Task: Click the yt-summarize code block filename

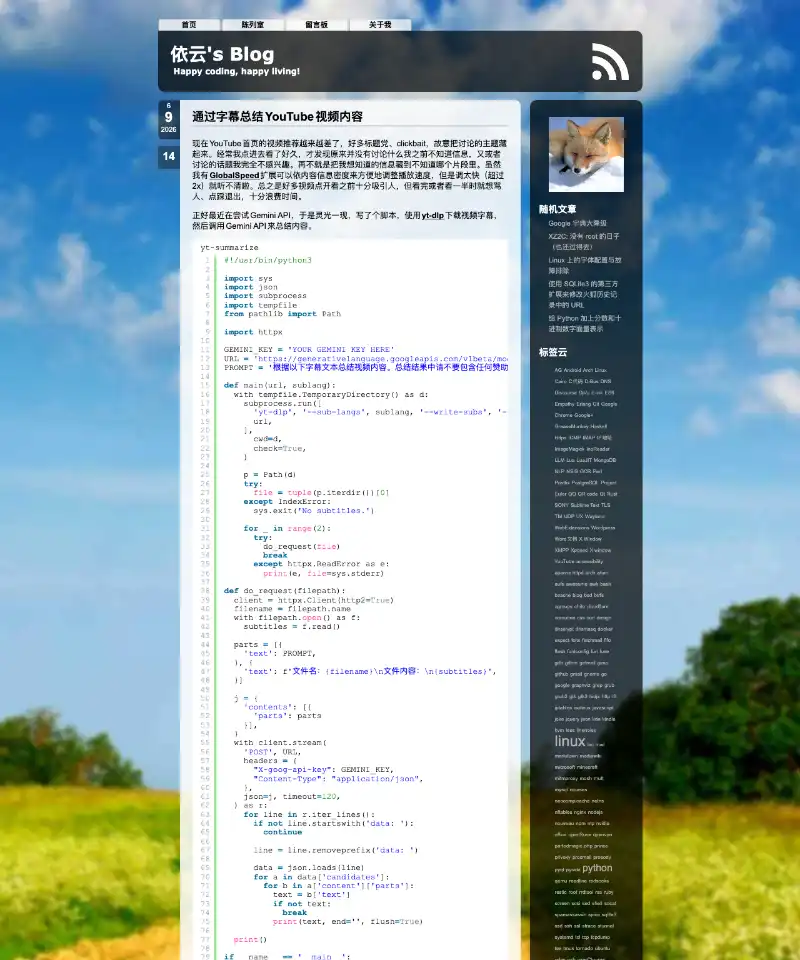Action: pyautogui.click(x=230, y=247)
